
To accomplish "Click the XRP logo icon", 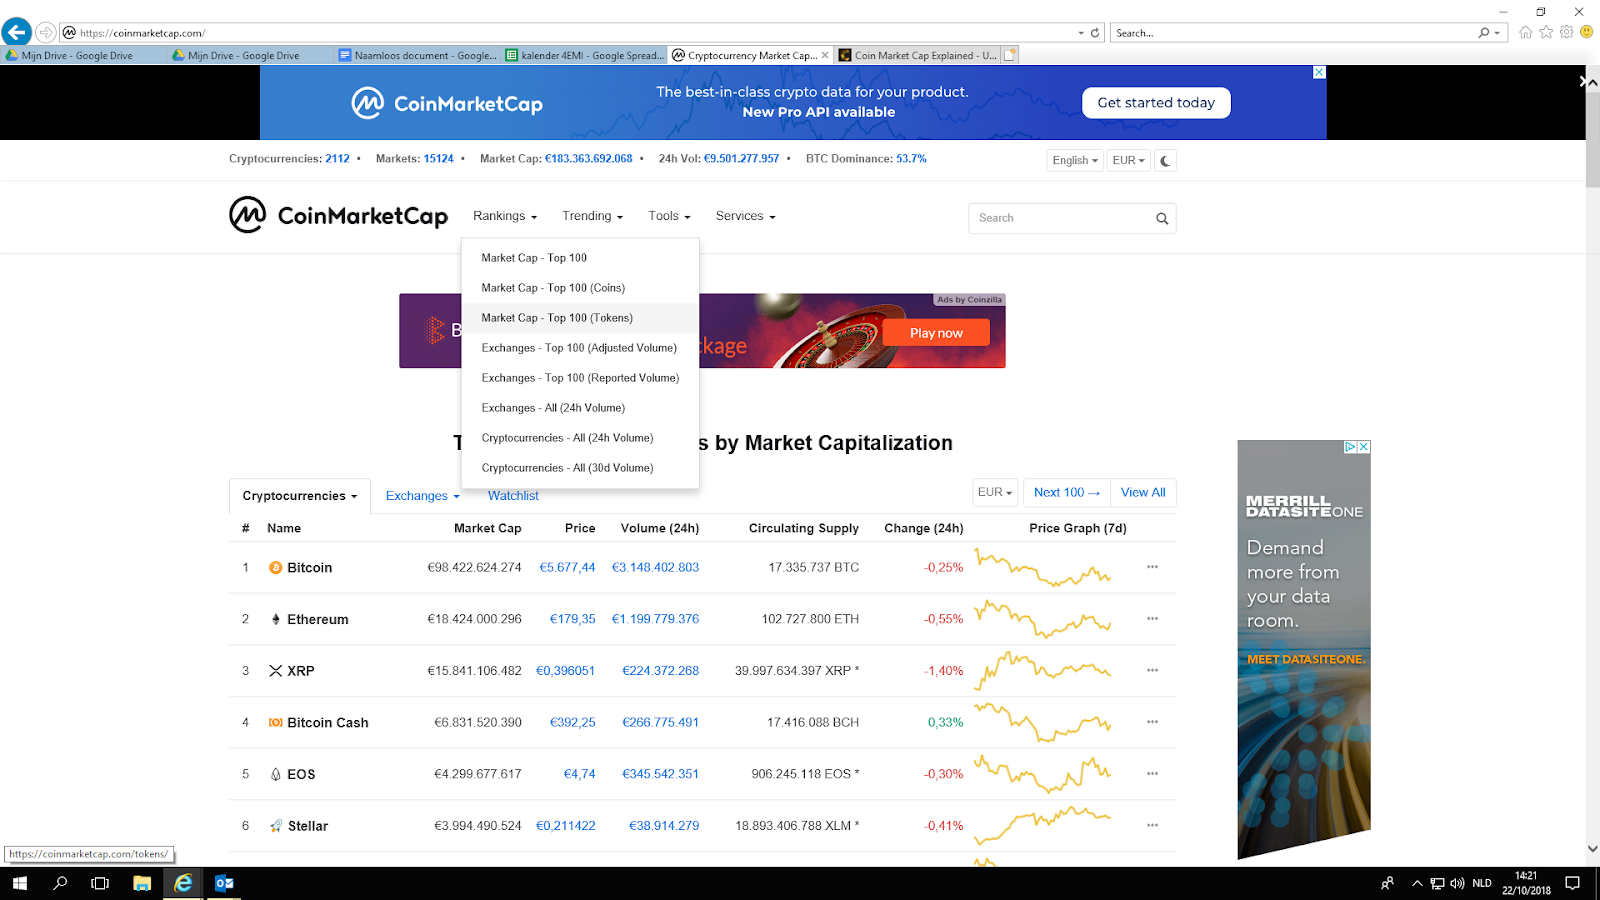I will (x=276, y=671).
